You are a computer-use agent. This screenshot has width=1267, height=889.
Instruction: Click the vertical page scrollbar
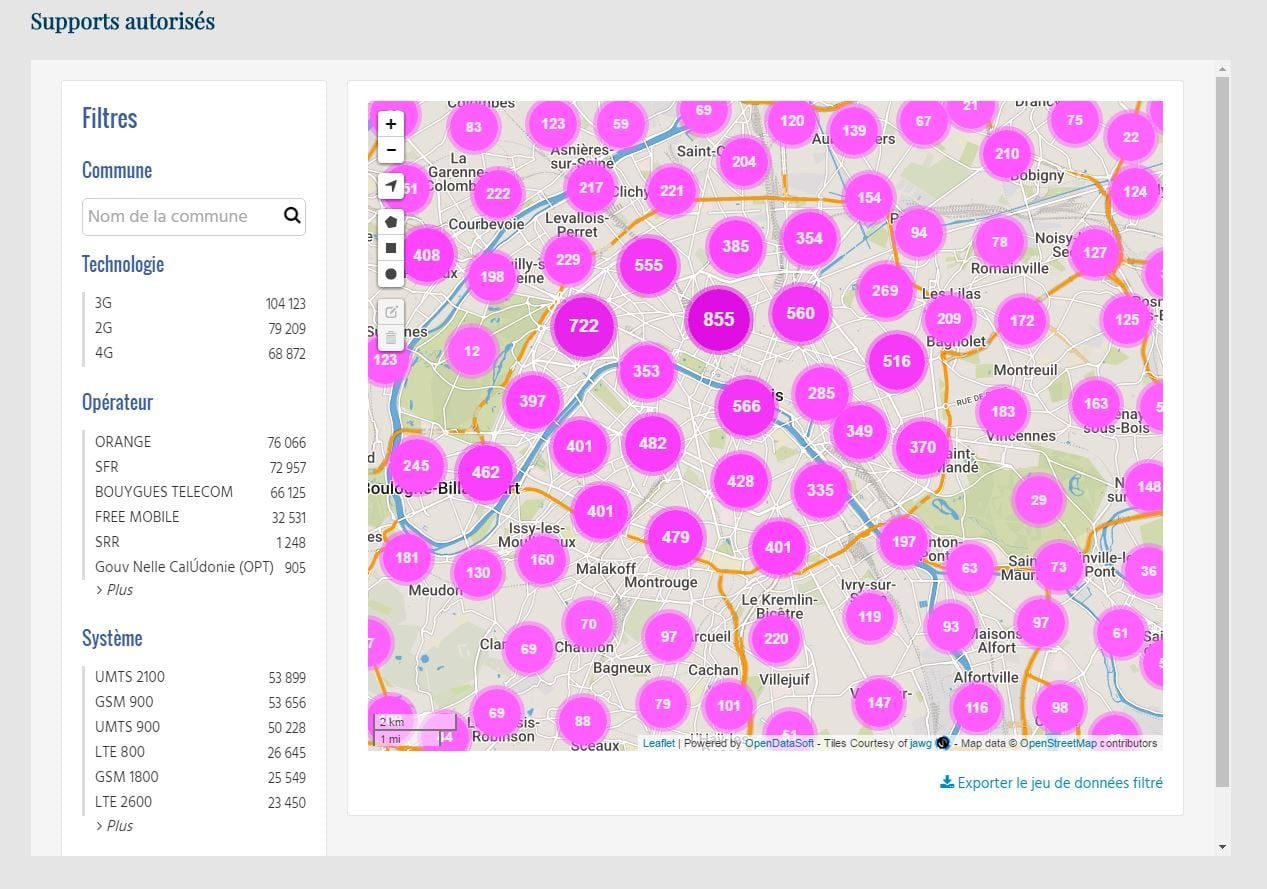point(1222,430)
